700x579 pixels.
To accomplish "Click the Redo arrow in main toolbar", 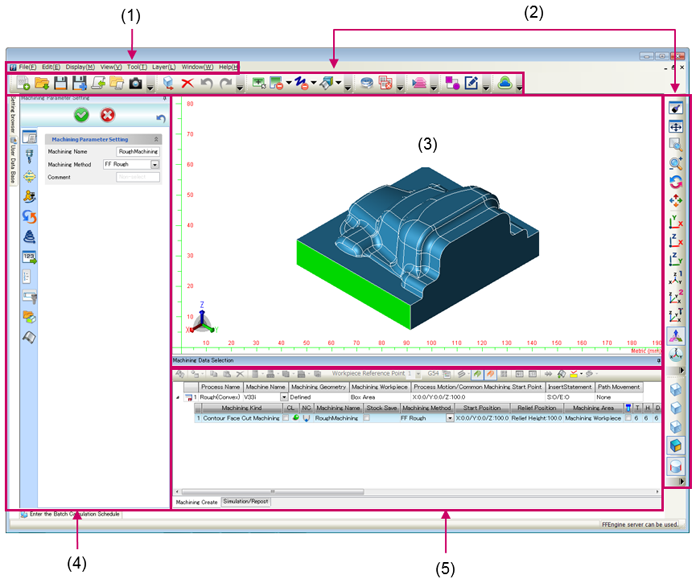I will 226,83.
